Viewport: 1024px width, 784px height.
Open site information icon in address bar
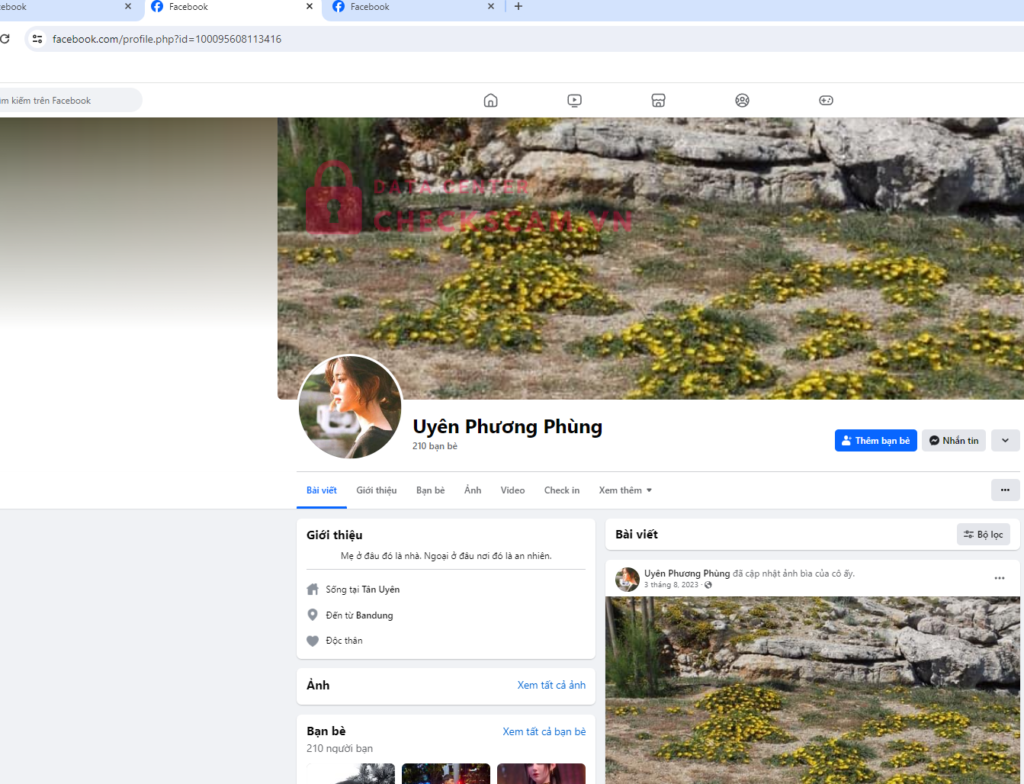[37, 39]
